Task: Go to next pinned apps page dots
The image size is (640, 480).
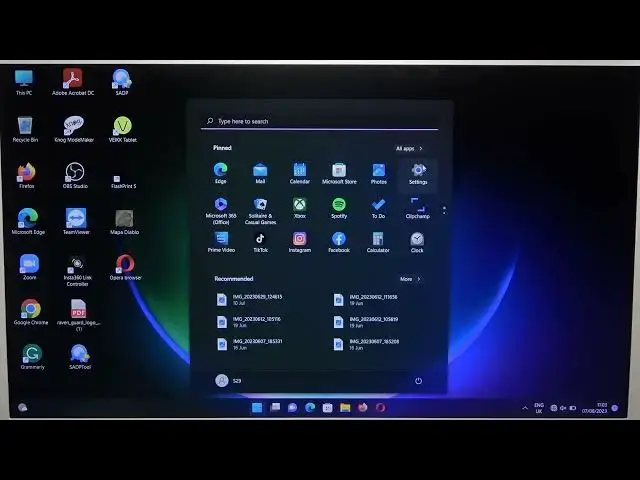Action: click(x=444, y=210)
